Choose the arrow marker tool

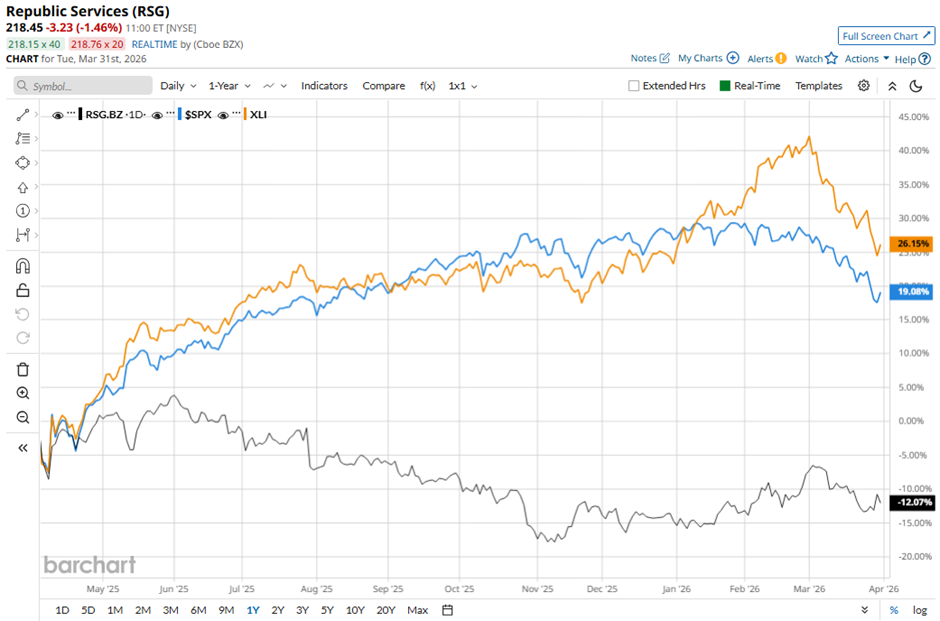coord(23,188)
